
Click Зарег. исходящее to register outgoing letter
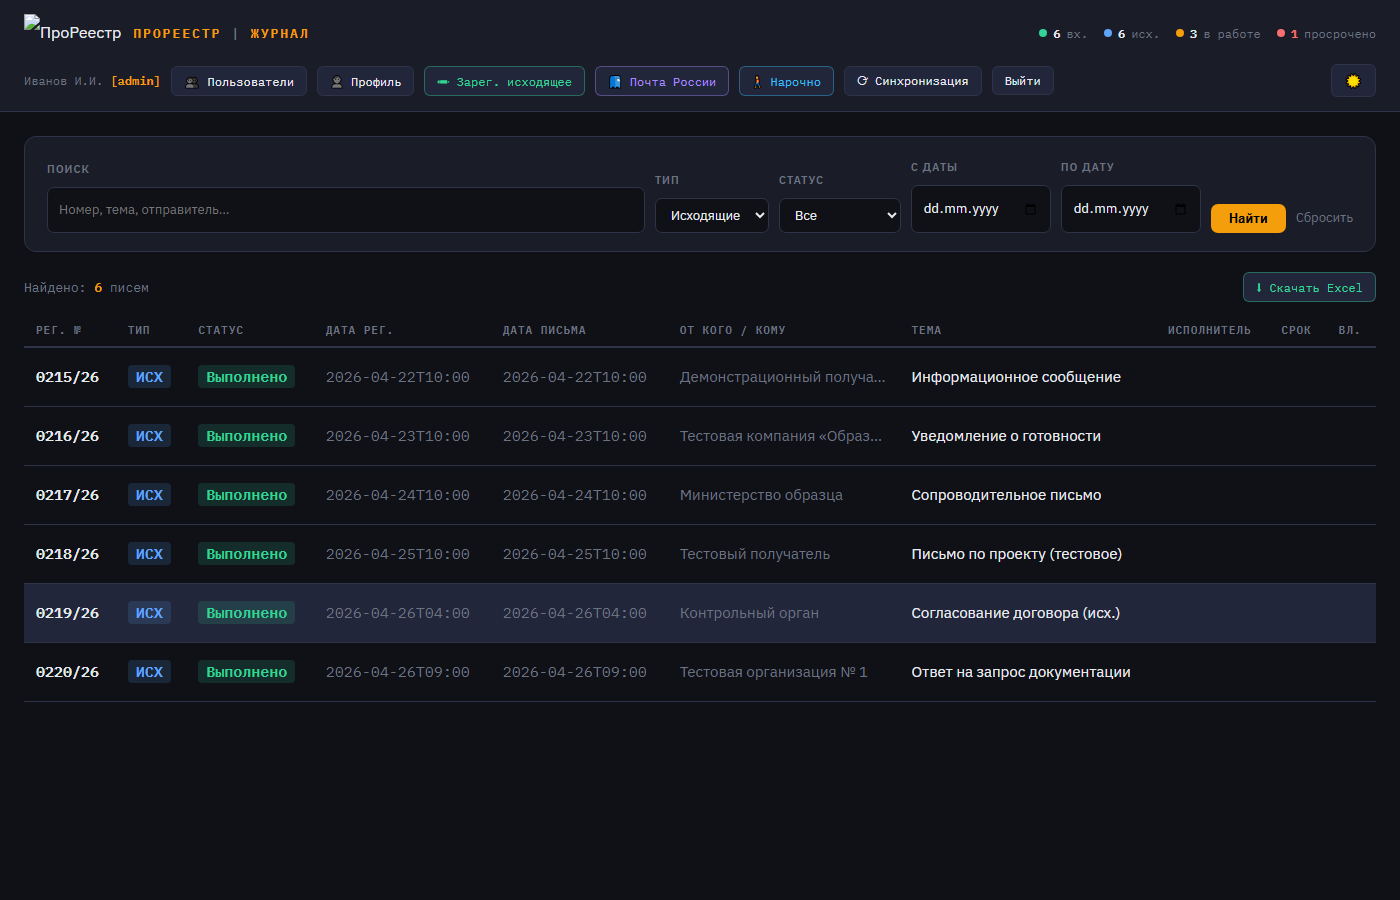(x=504, y=82)
